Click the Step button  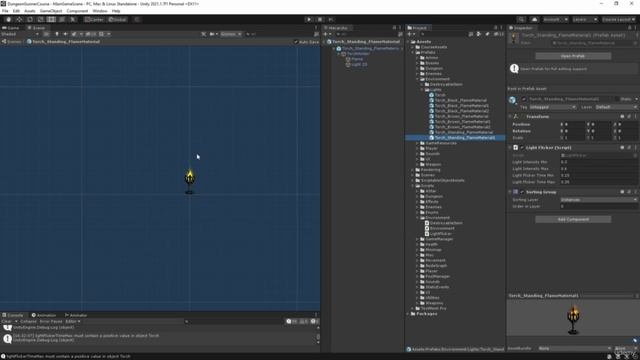[331, 20]
